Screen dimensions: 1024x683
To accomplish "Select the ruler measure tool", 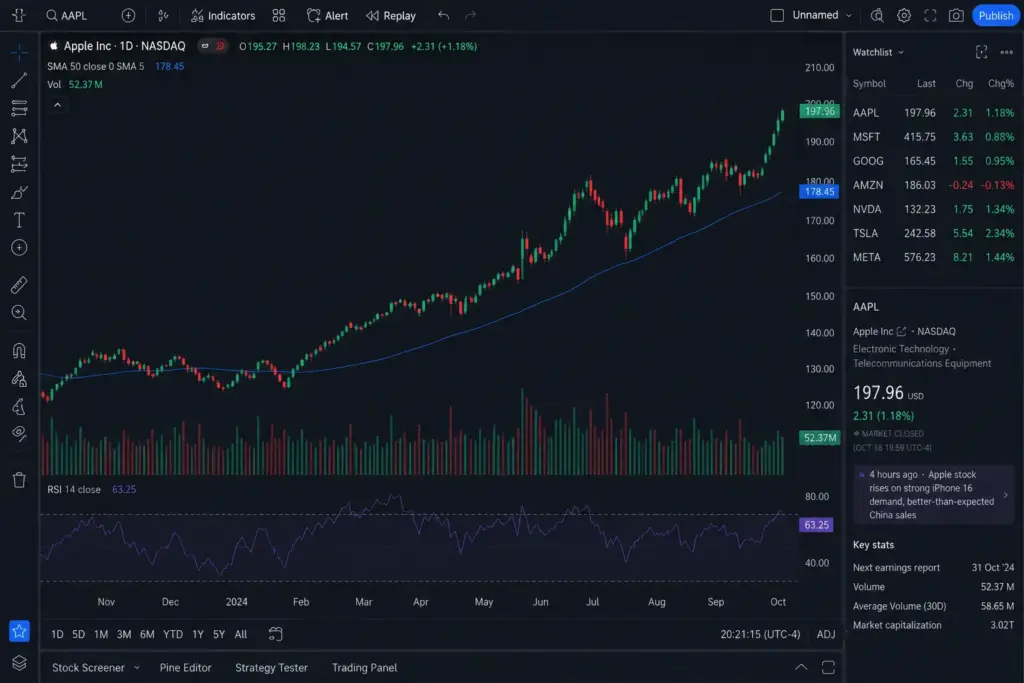I will tap(19, 285).
